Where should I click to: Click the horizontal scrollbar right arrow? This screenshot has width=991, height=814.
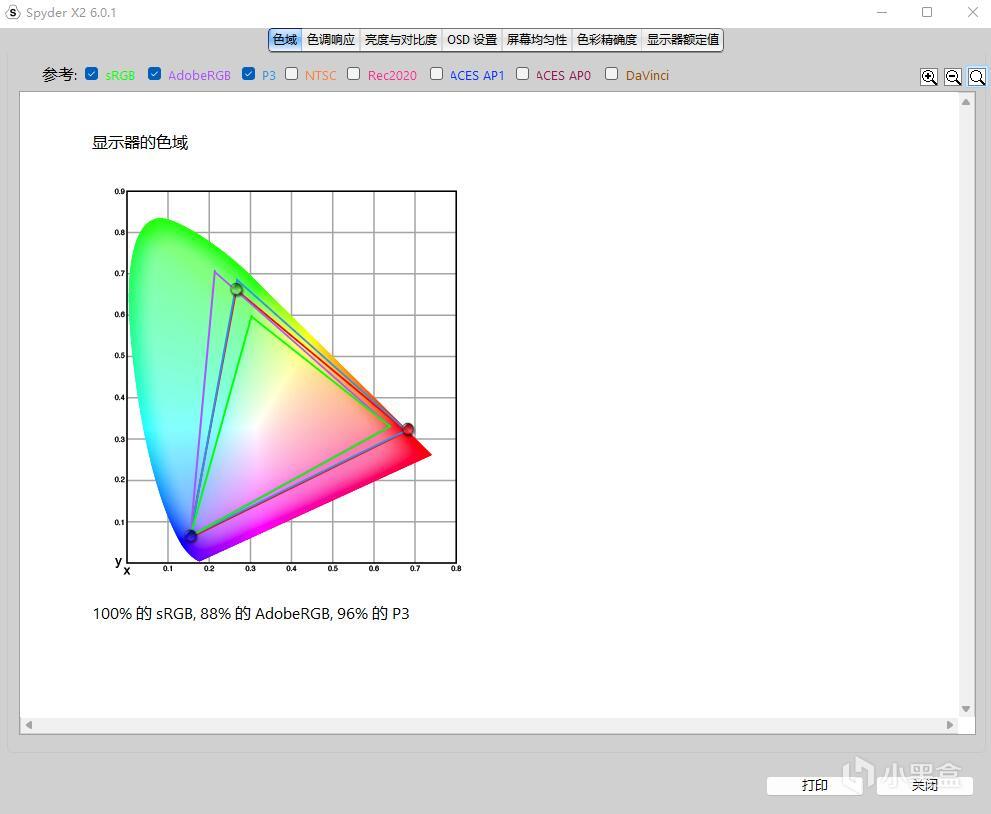coord(950,726)
